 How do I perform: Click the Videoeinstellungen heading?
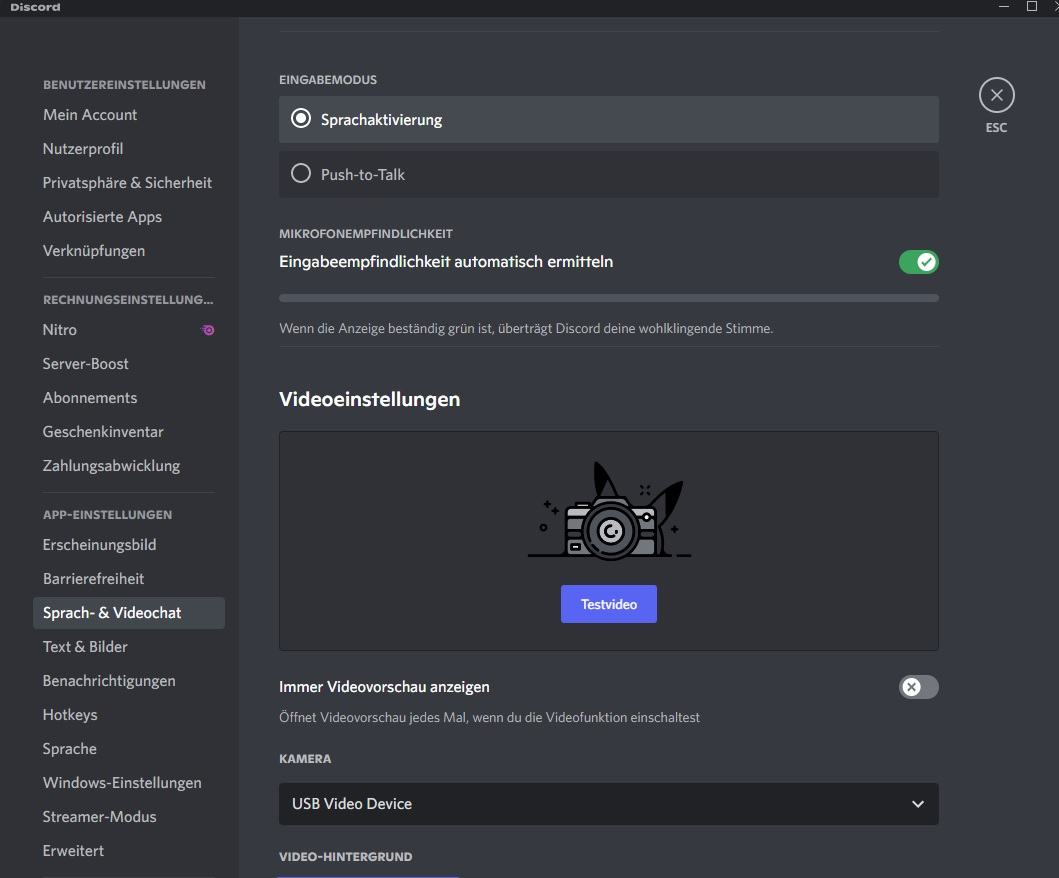pos(369,399)
